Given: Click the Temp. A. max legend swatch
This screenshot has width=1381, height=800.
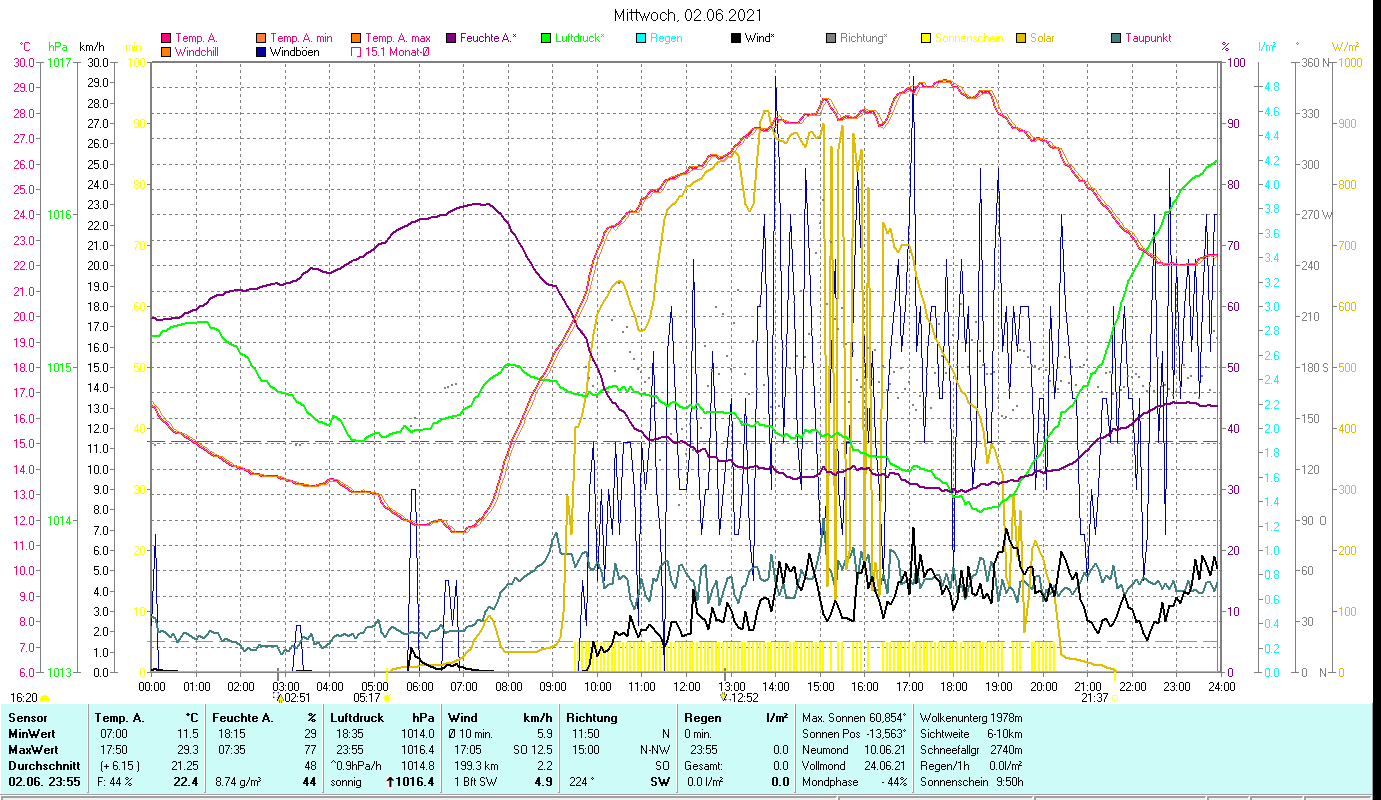Looking at the screenshot, I should tap(355, 38).
